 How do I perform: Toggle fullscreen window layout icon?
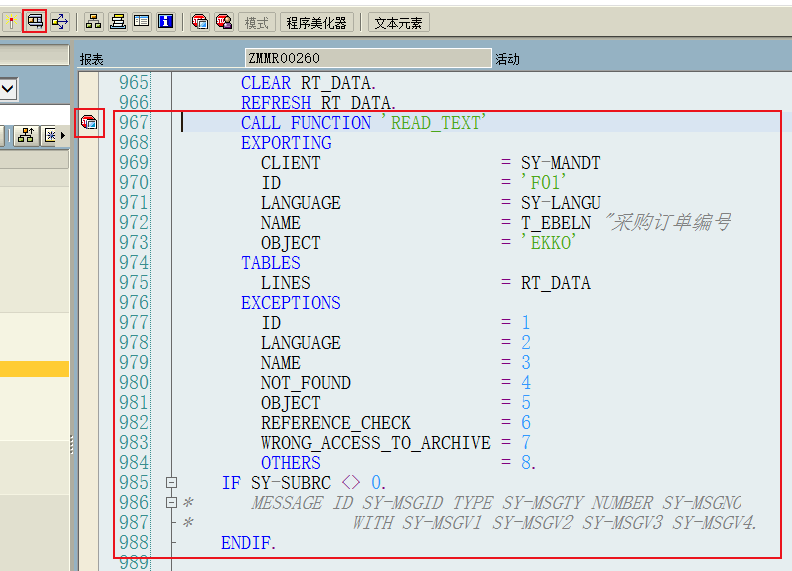click(x=142, y=22)
